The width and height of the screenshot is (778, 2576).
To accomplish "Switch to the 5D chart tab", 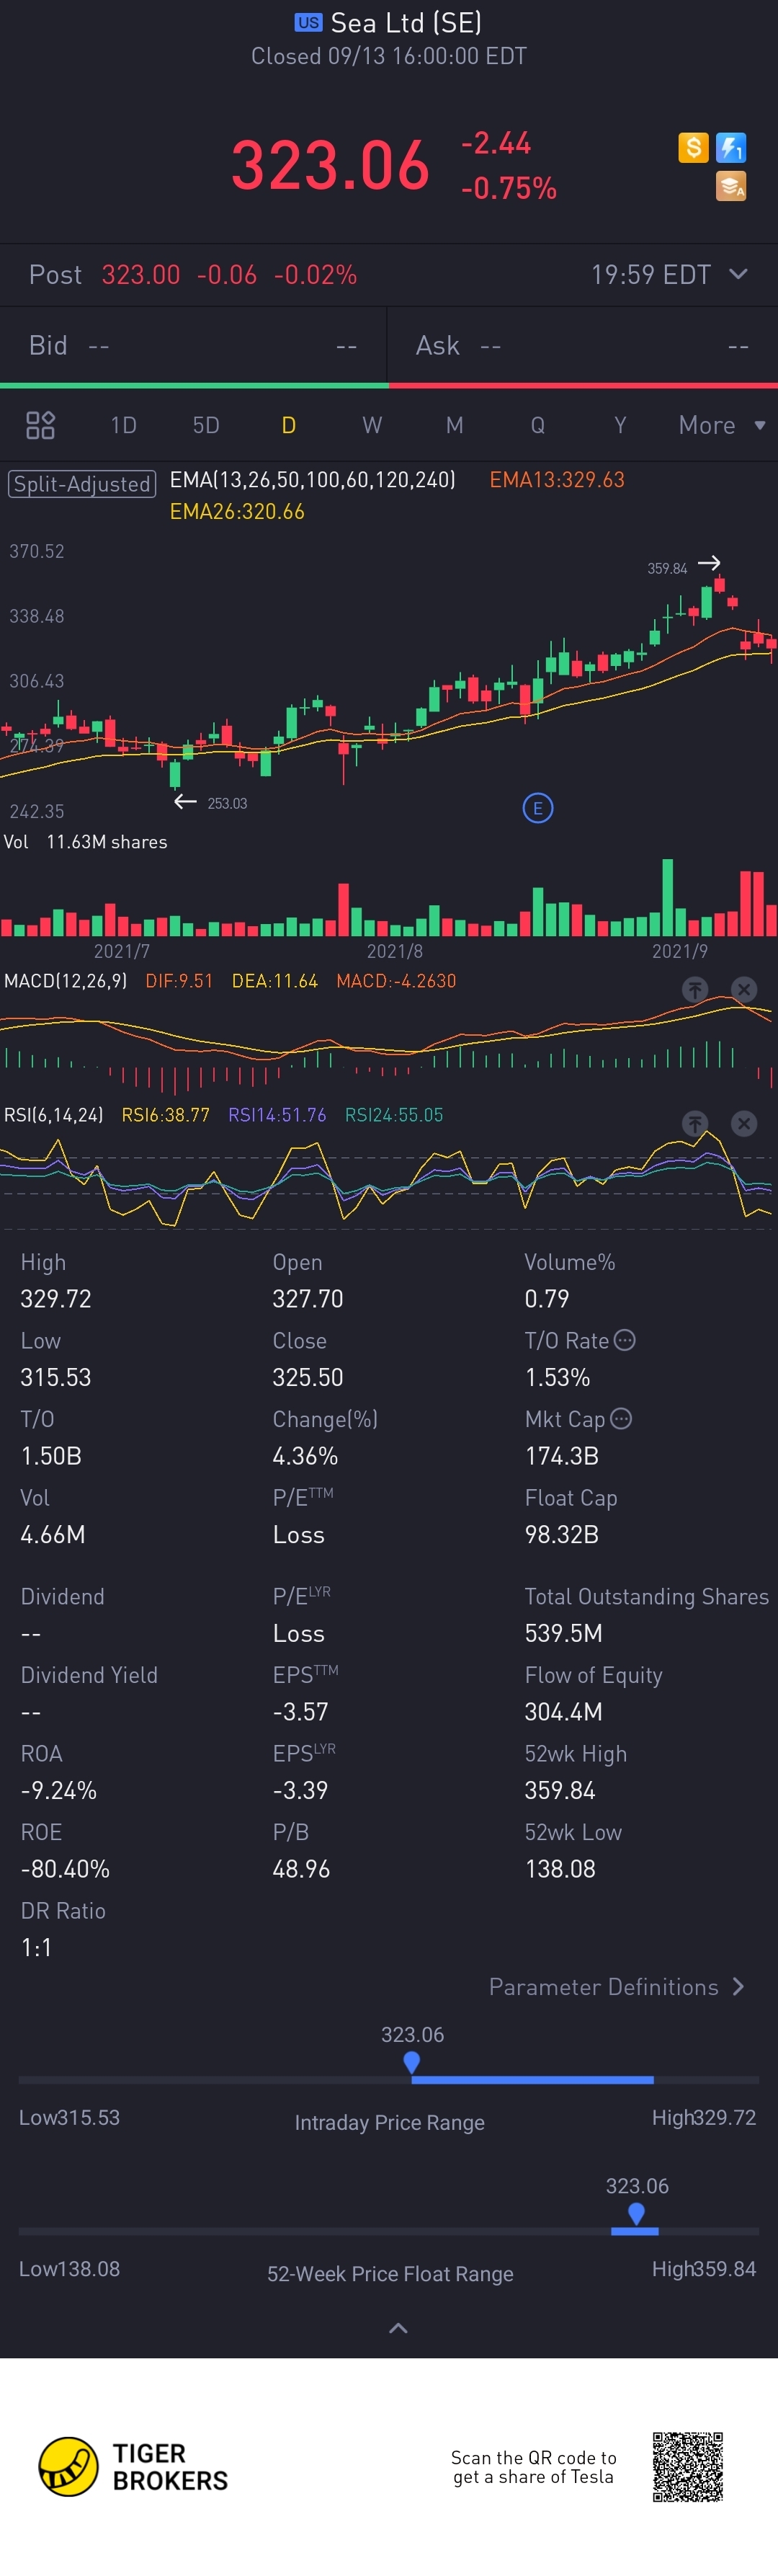I will pos(206,425).
